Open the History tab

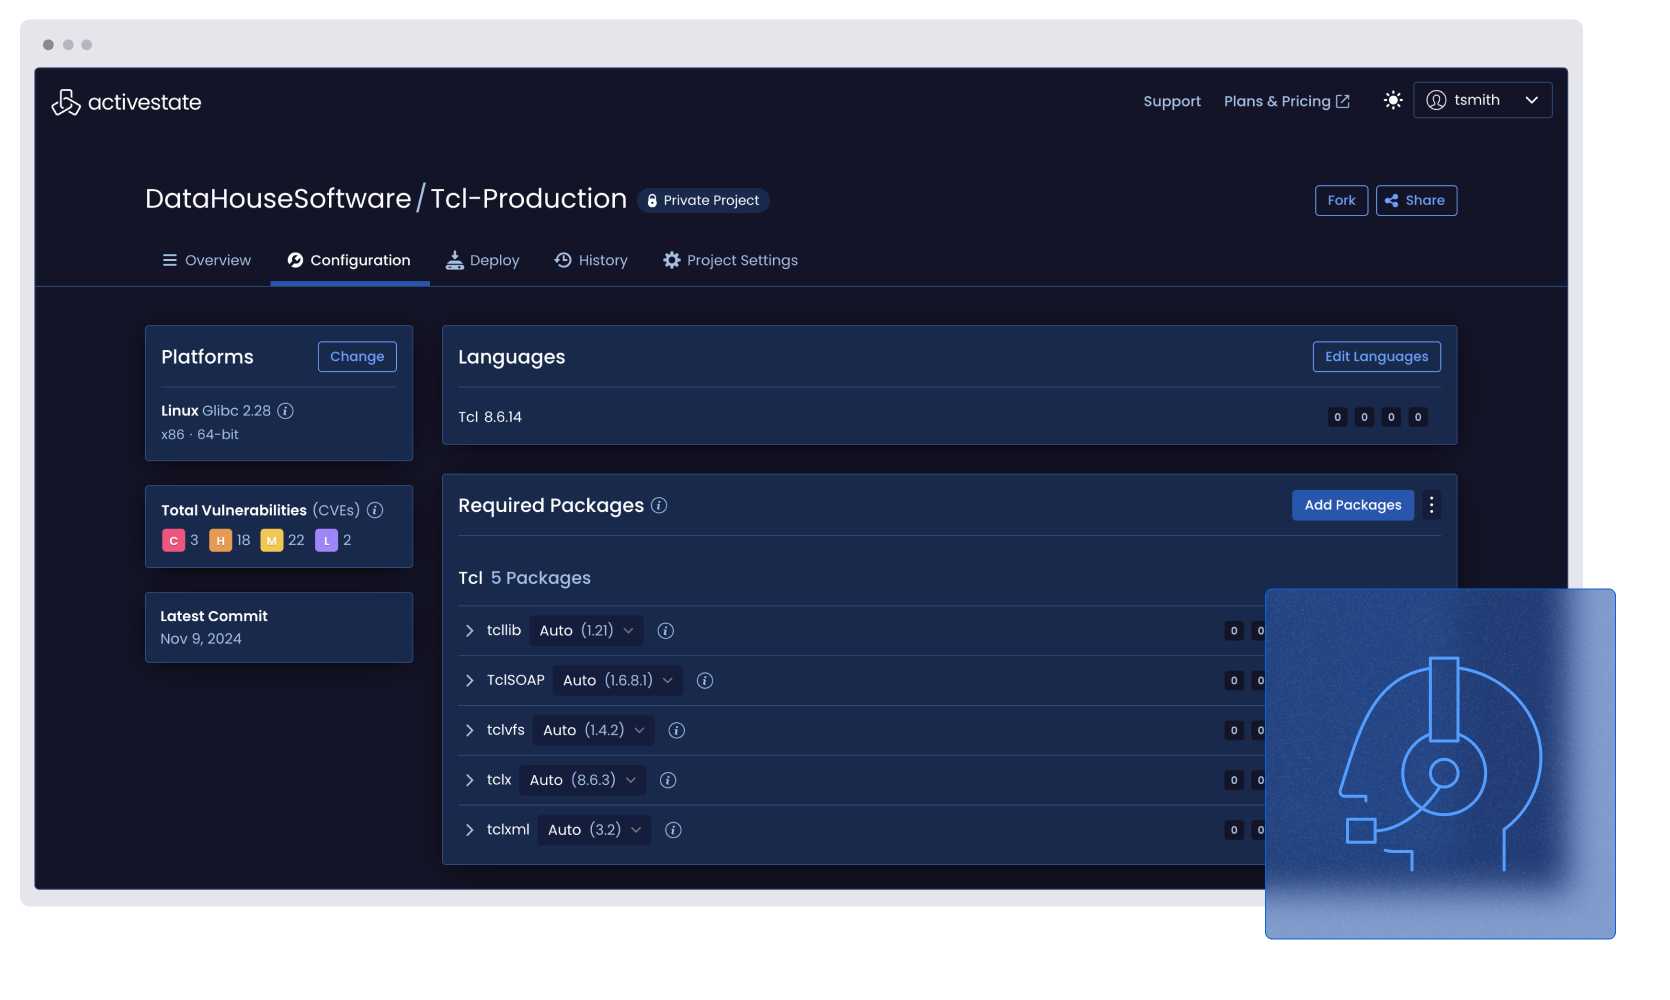point(591,260)
